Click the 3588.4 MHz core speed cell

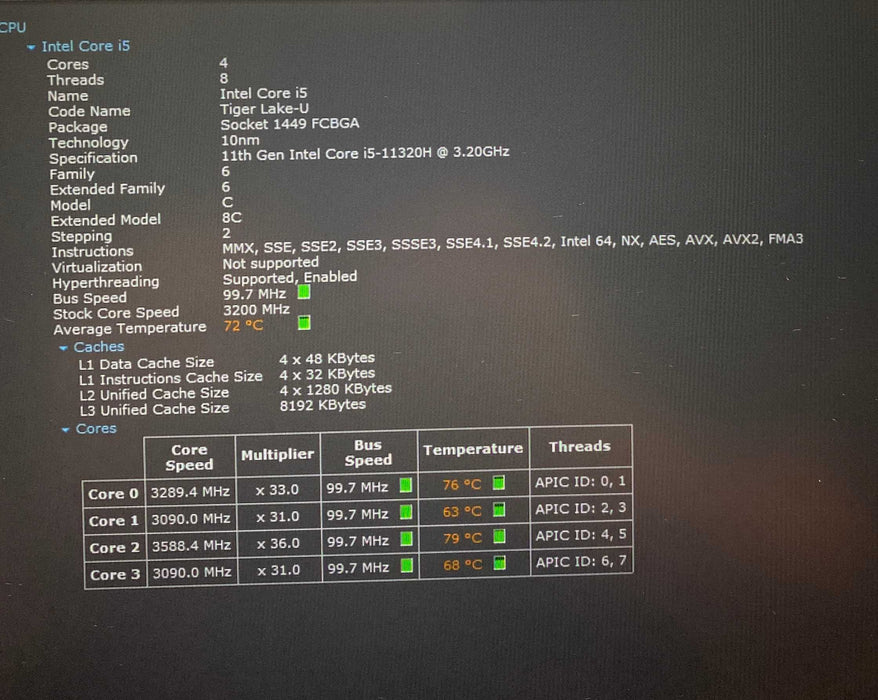click(x=192, y=545)
